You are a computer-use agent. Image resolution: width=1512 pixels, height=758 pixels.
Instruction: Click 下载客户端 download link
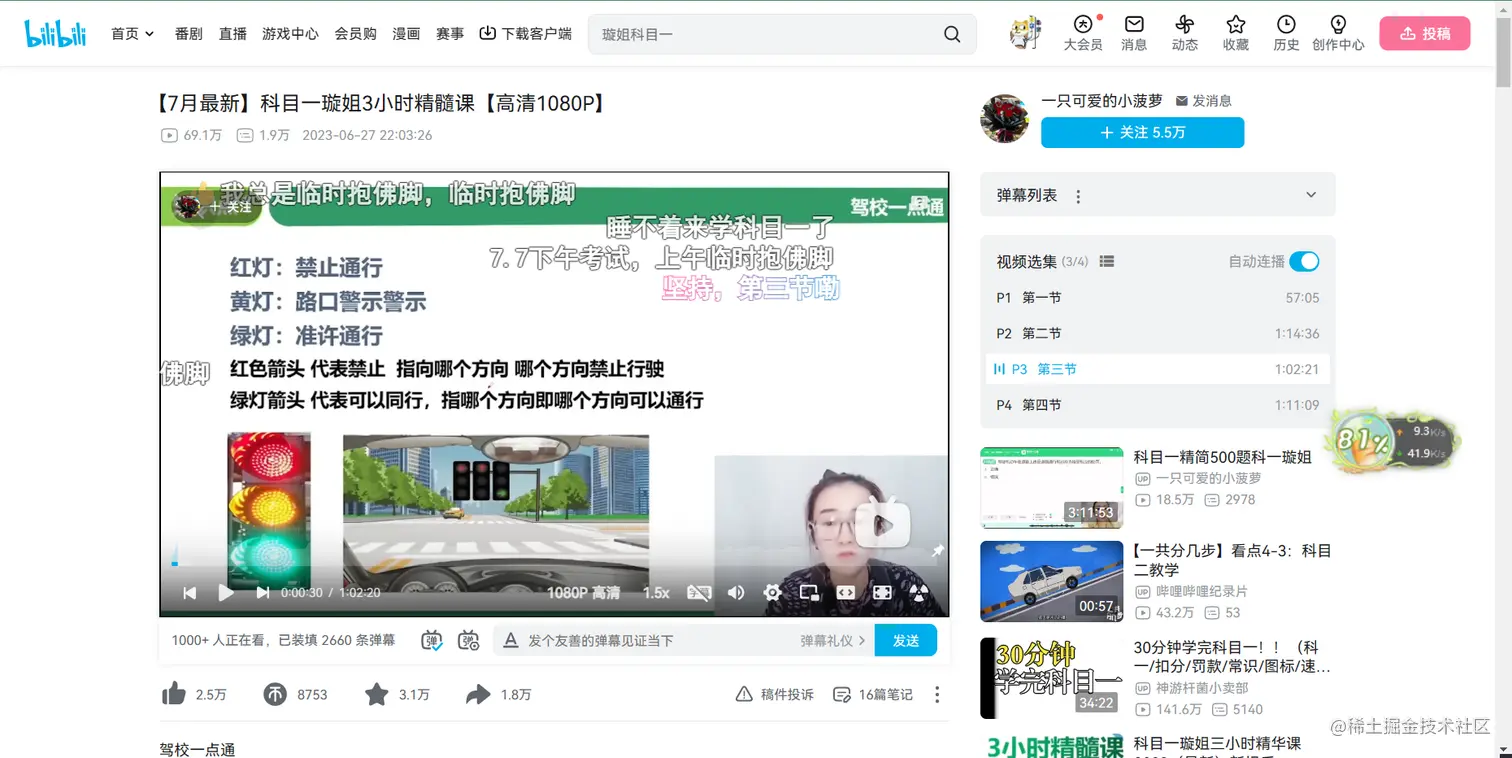point(526,34)
